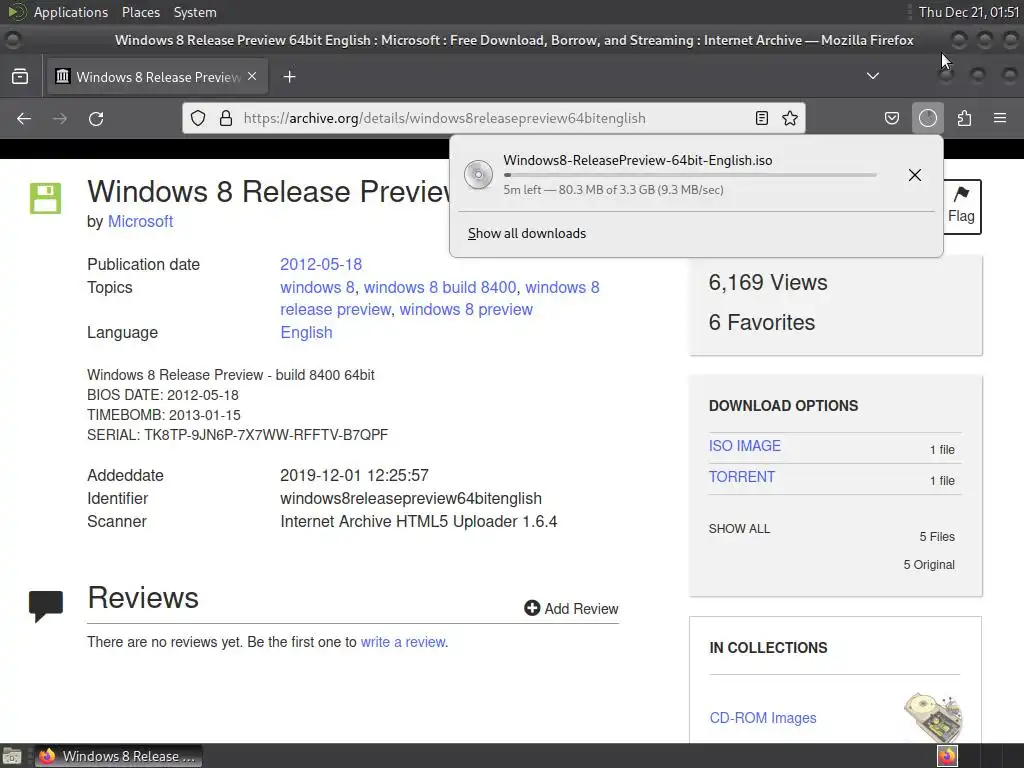Click the identifier windows8releasepreview64bitenglish text

(411, 498)
